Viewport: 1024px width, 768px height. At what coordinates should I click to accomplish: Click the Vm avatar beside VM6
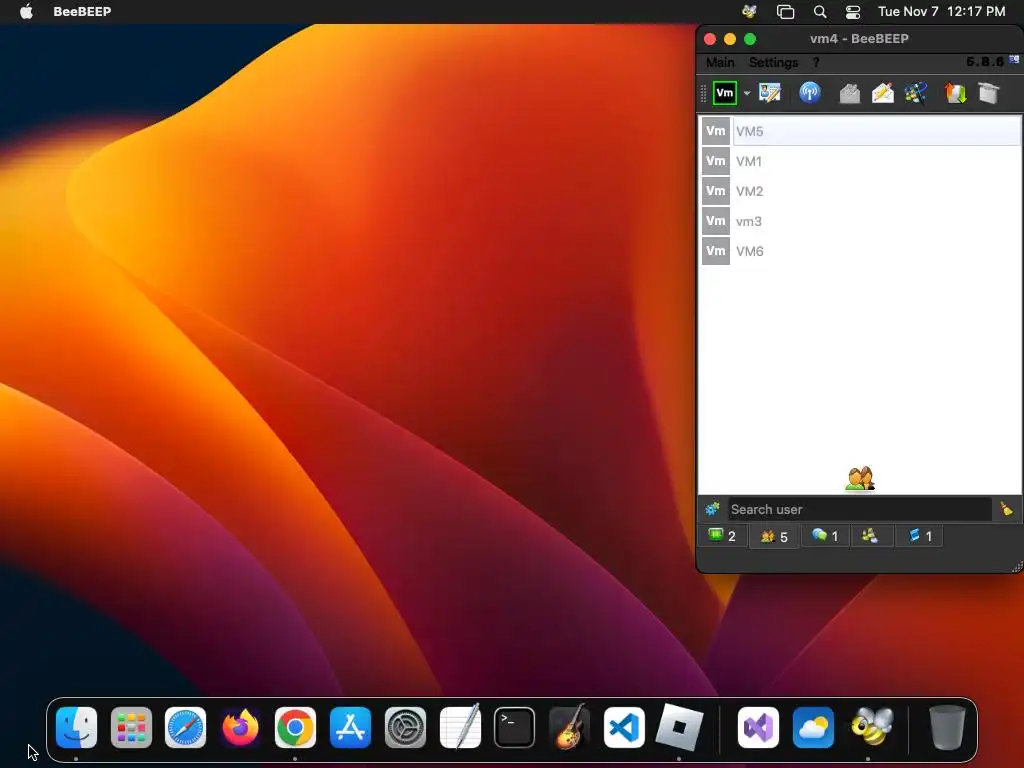point(716,251)
